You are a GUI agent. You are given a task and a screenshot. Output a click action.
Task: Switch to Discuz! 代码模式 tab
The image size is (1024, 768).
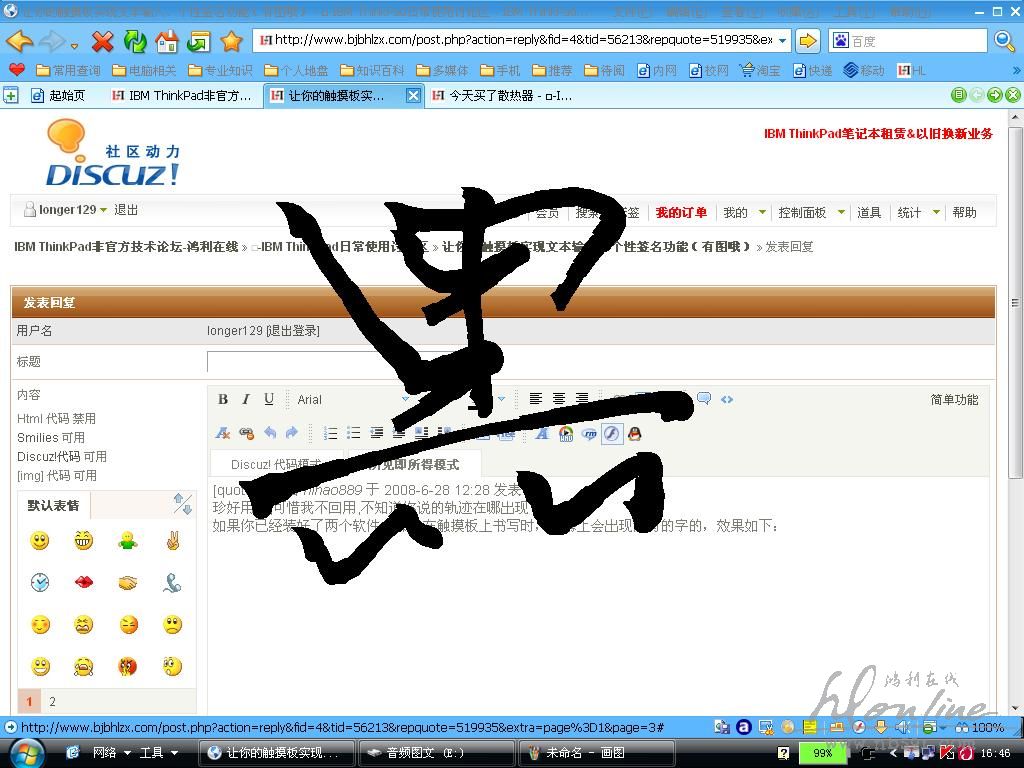click(x=276, y=464)
